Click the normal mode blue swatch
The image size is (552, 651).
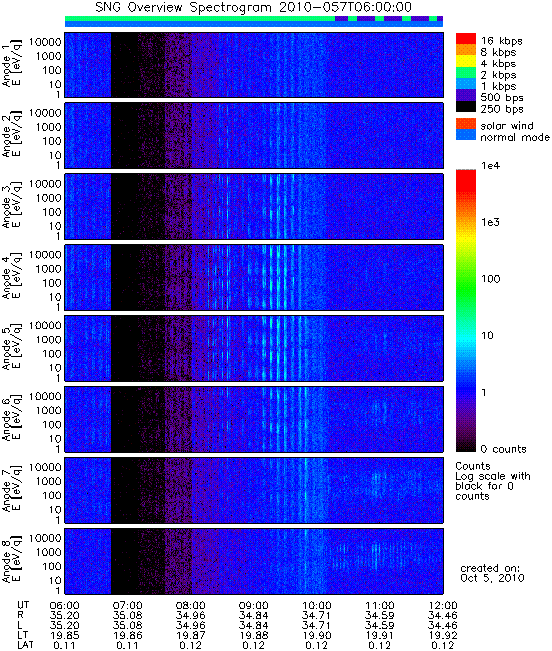coord(466,135)
